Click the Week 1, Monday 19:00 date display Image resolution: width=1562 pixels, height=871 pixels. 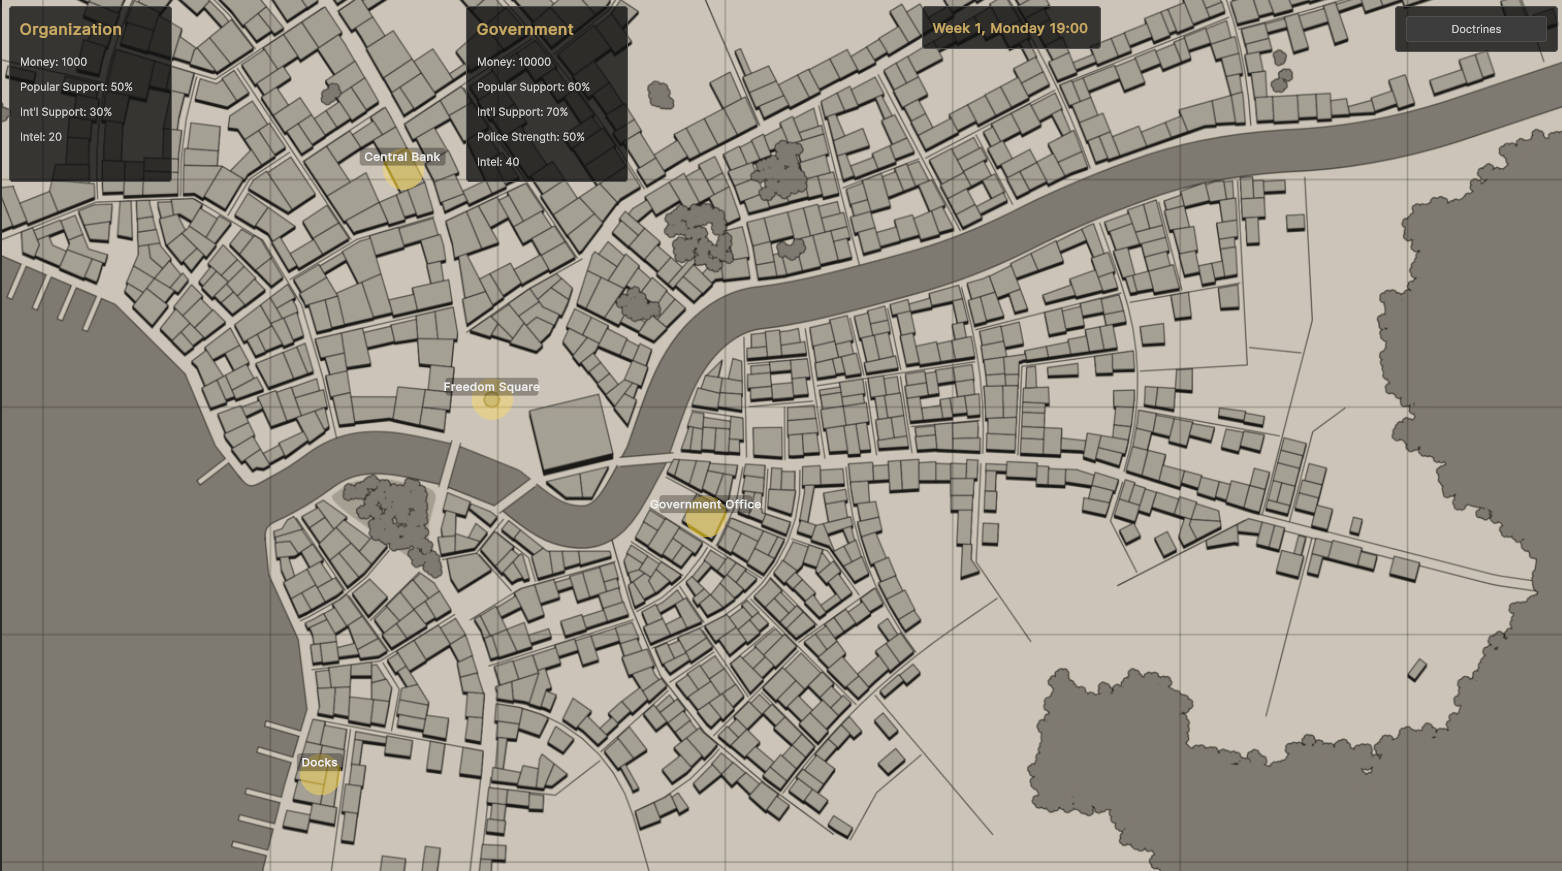pyautogui.click(x=1010, y=28)
